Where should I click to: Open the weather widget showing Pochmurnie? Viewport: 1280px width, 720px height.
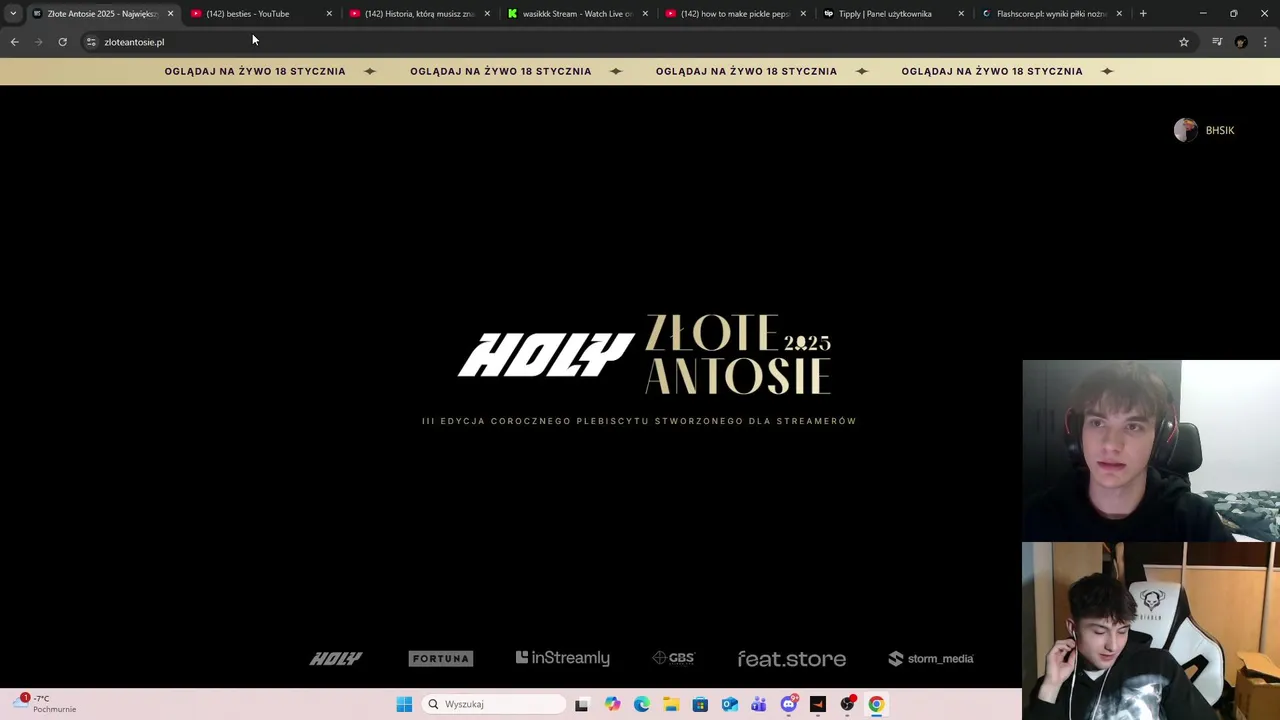click(46, 704)
